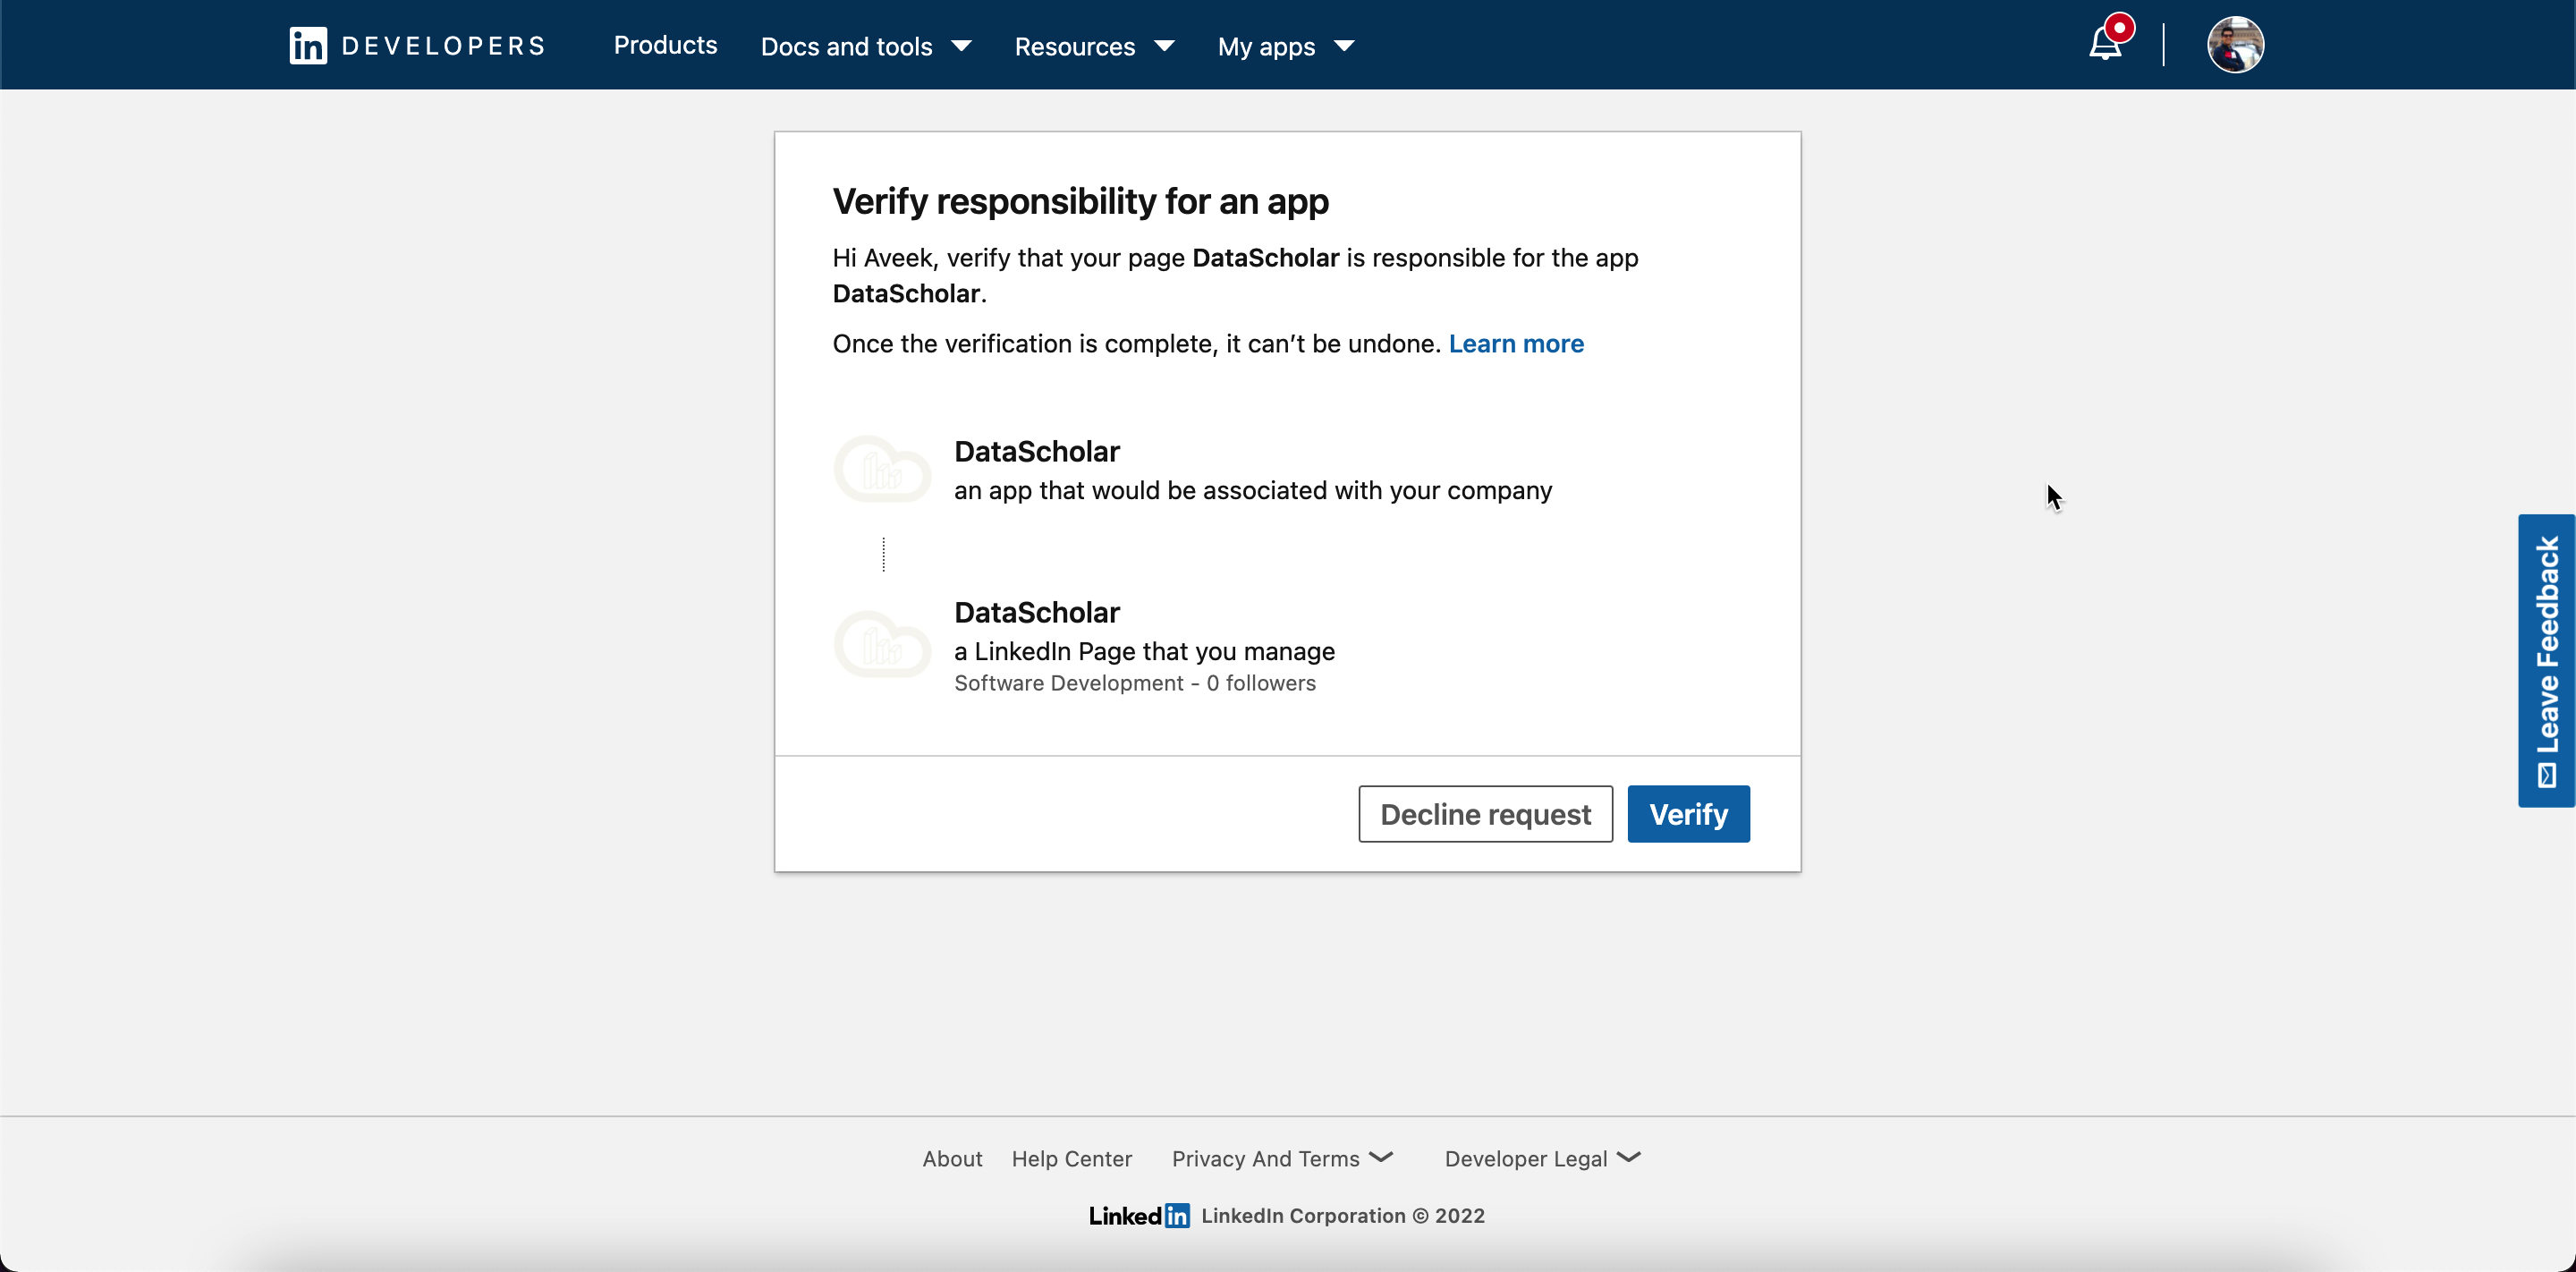Click the red notification badge dot
The height and width of the screenshot is (1272, 2576).
2119,28
